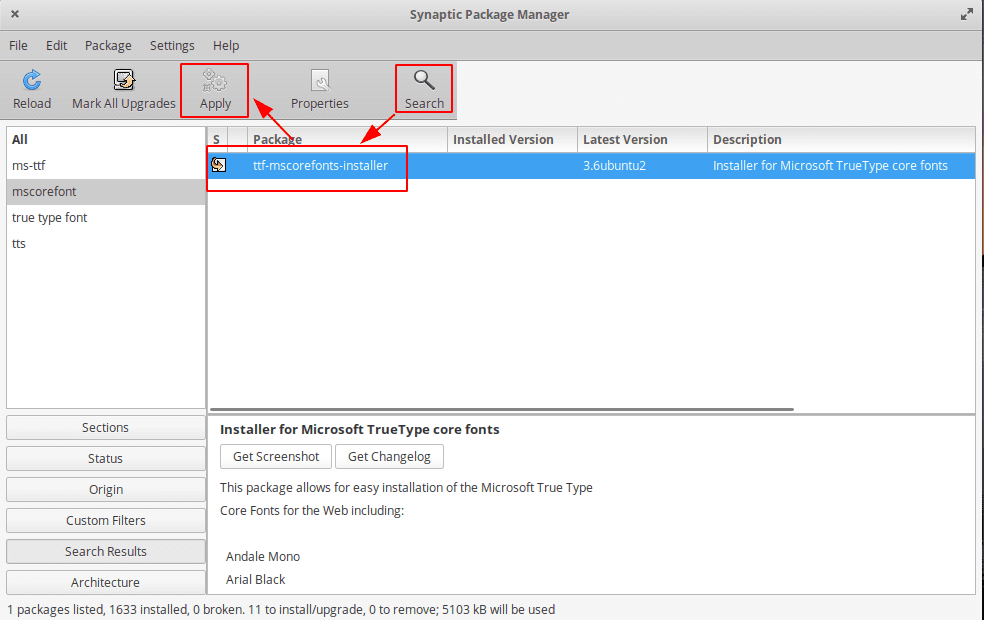This screenshot has height=620, width=984.
Task: Click the Get Changelog button
Action: pyautogui.click(x=389, y=456)
